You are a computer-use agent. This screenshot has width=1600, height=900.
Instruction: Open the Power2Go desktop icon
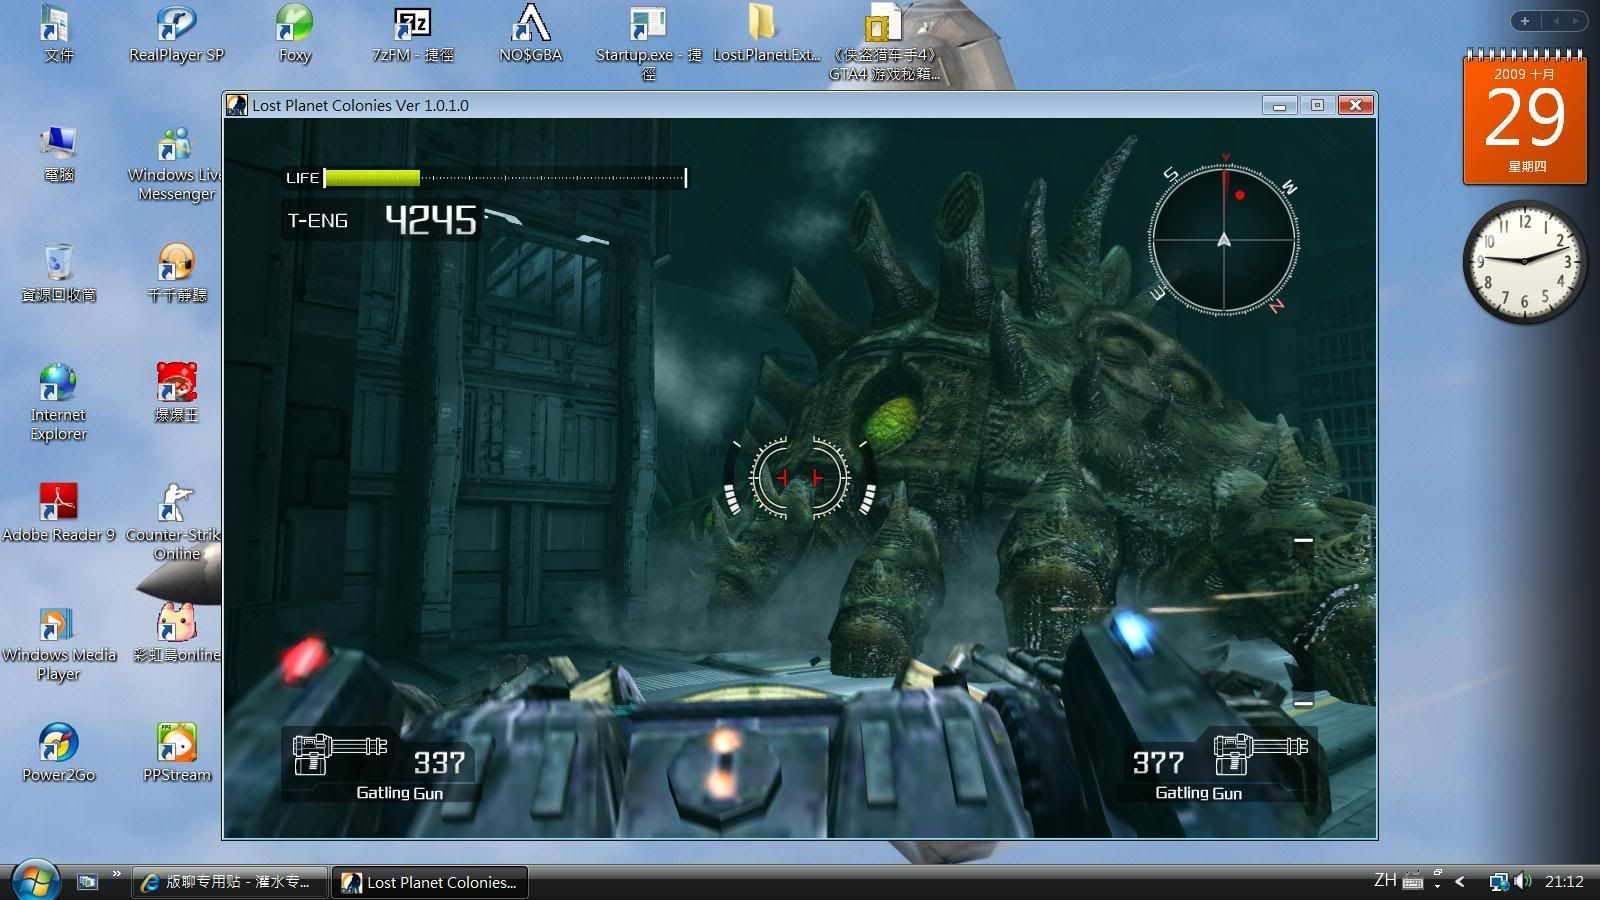tap(58, 753)
